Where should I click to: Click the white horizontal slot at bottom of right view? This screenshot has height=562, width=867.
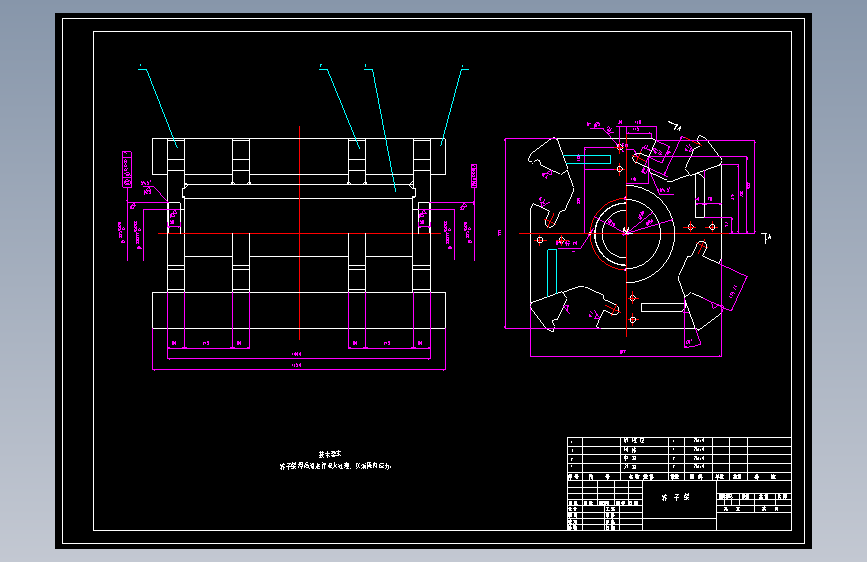(663, 307)
